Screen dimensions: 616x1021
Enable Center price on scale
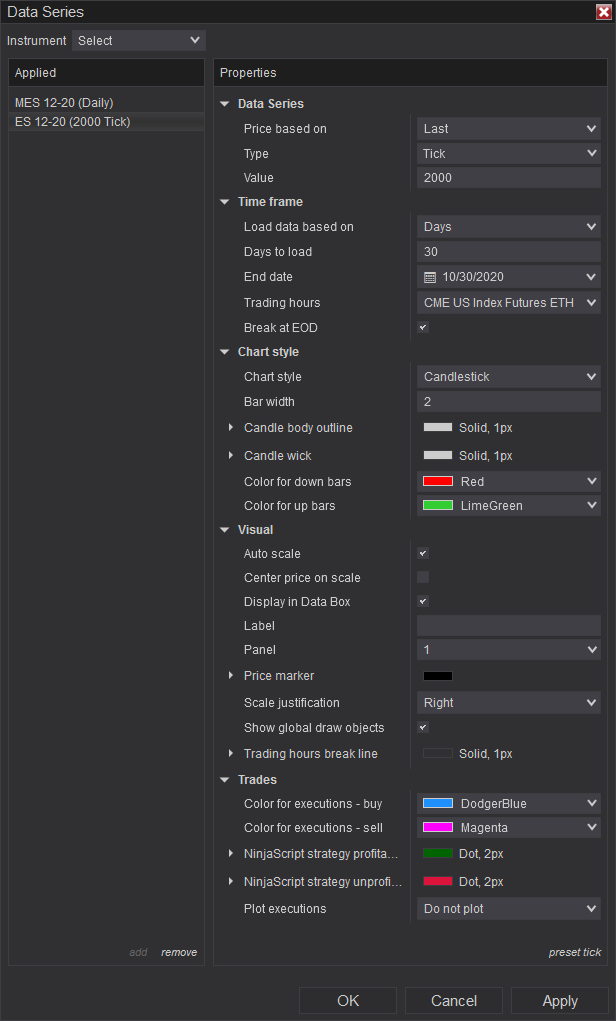click(x=423, y=578)
